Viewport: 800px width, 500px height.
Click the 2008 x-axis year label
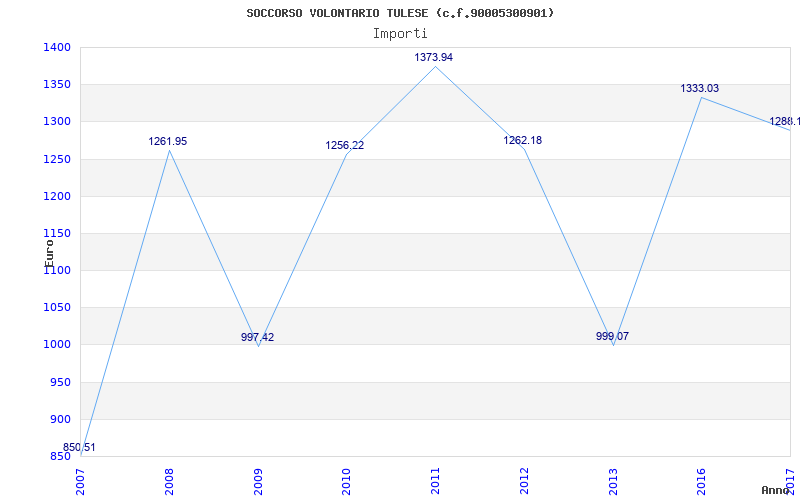169,482
